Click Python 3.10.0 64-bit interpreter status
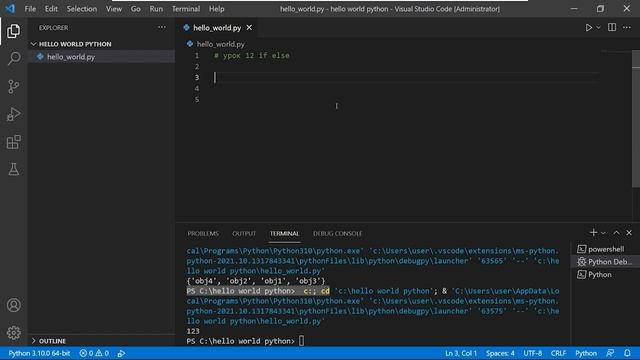Screen dimensions: 640x360 (39, 353)
